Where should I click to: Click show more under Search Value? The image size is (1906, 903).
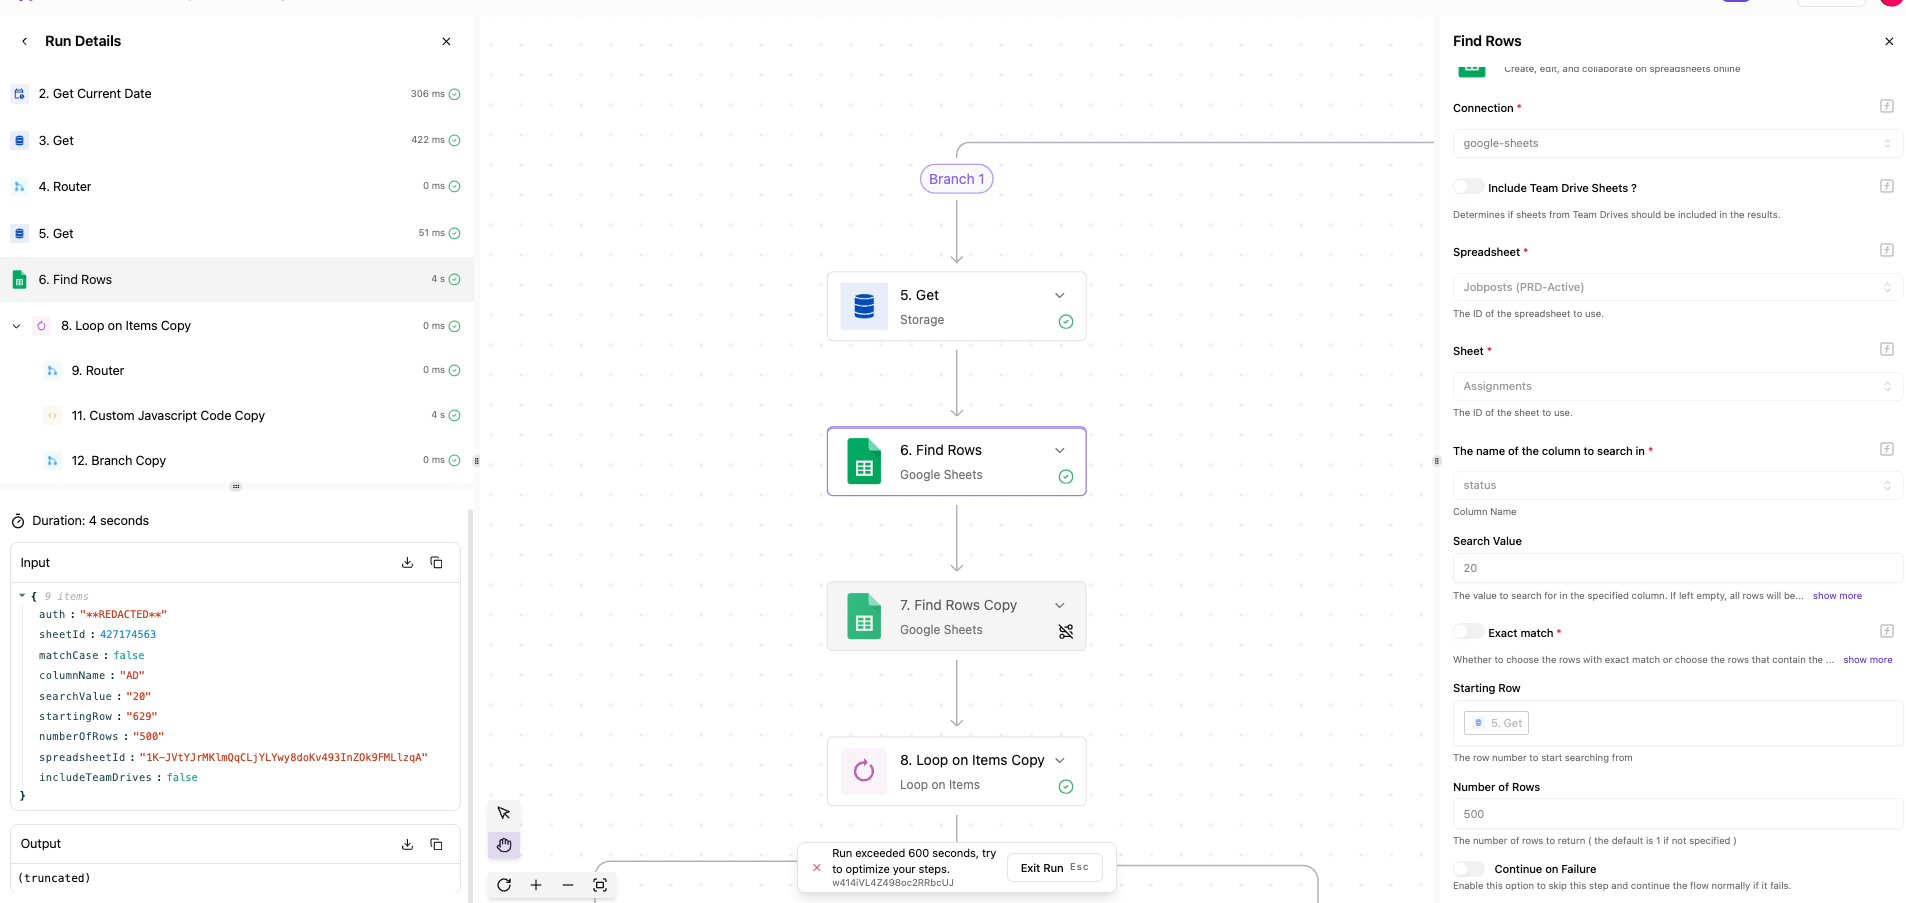(1837, 596)
